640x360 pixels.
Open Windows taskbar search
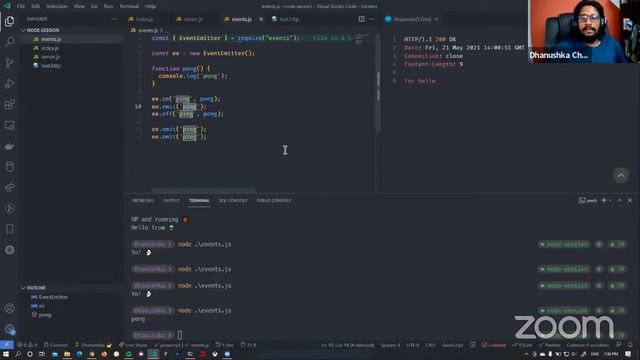[18, 354]
